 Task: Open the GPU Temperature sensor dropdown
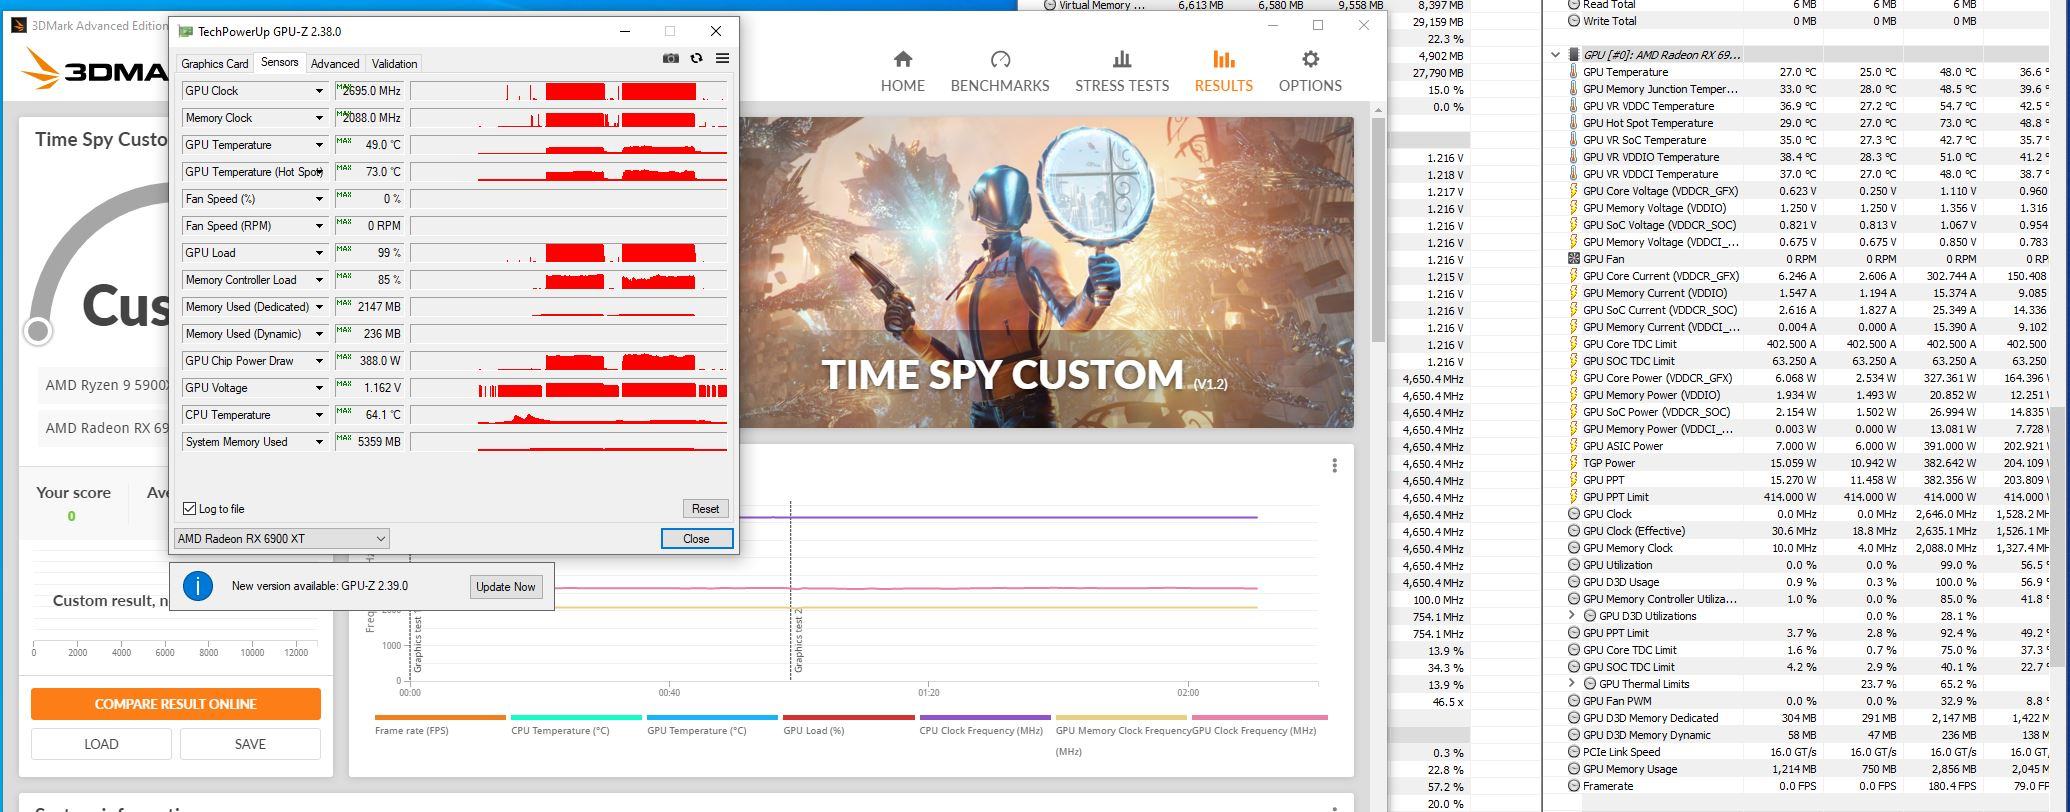[319, 145]
